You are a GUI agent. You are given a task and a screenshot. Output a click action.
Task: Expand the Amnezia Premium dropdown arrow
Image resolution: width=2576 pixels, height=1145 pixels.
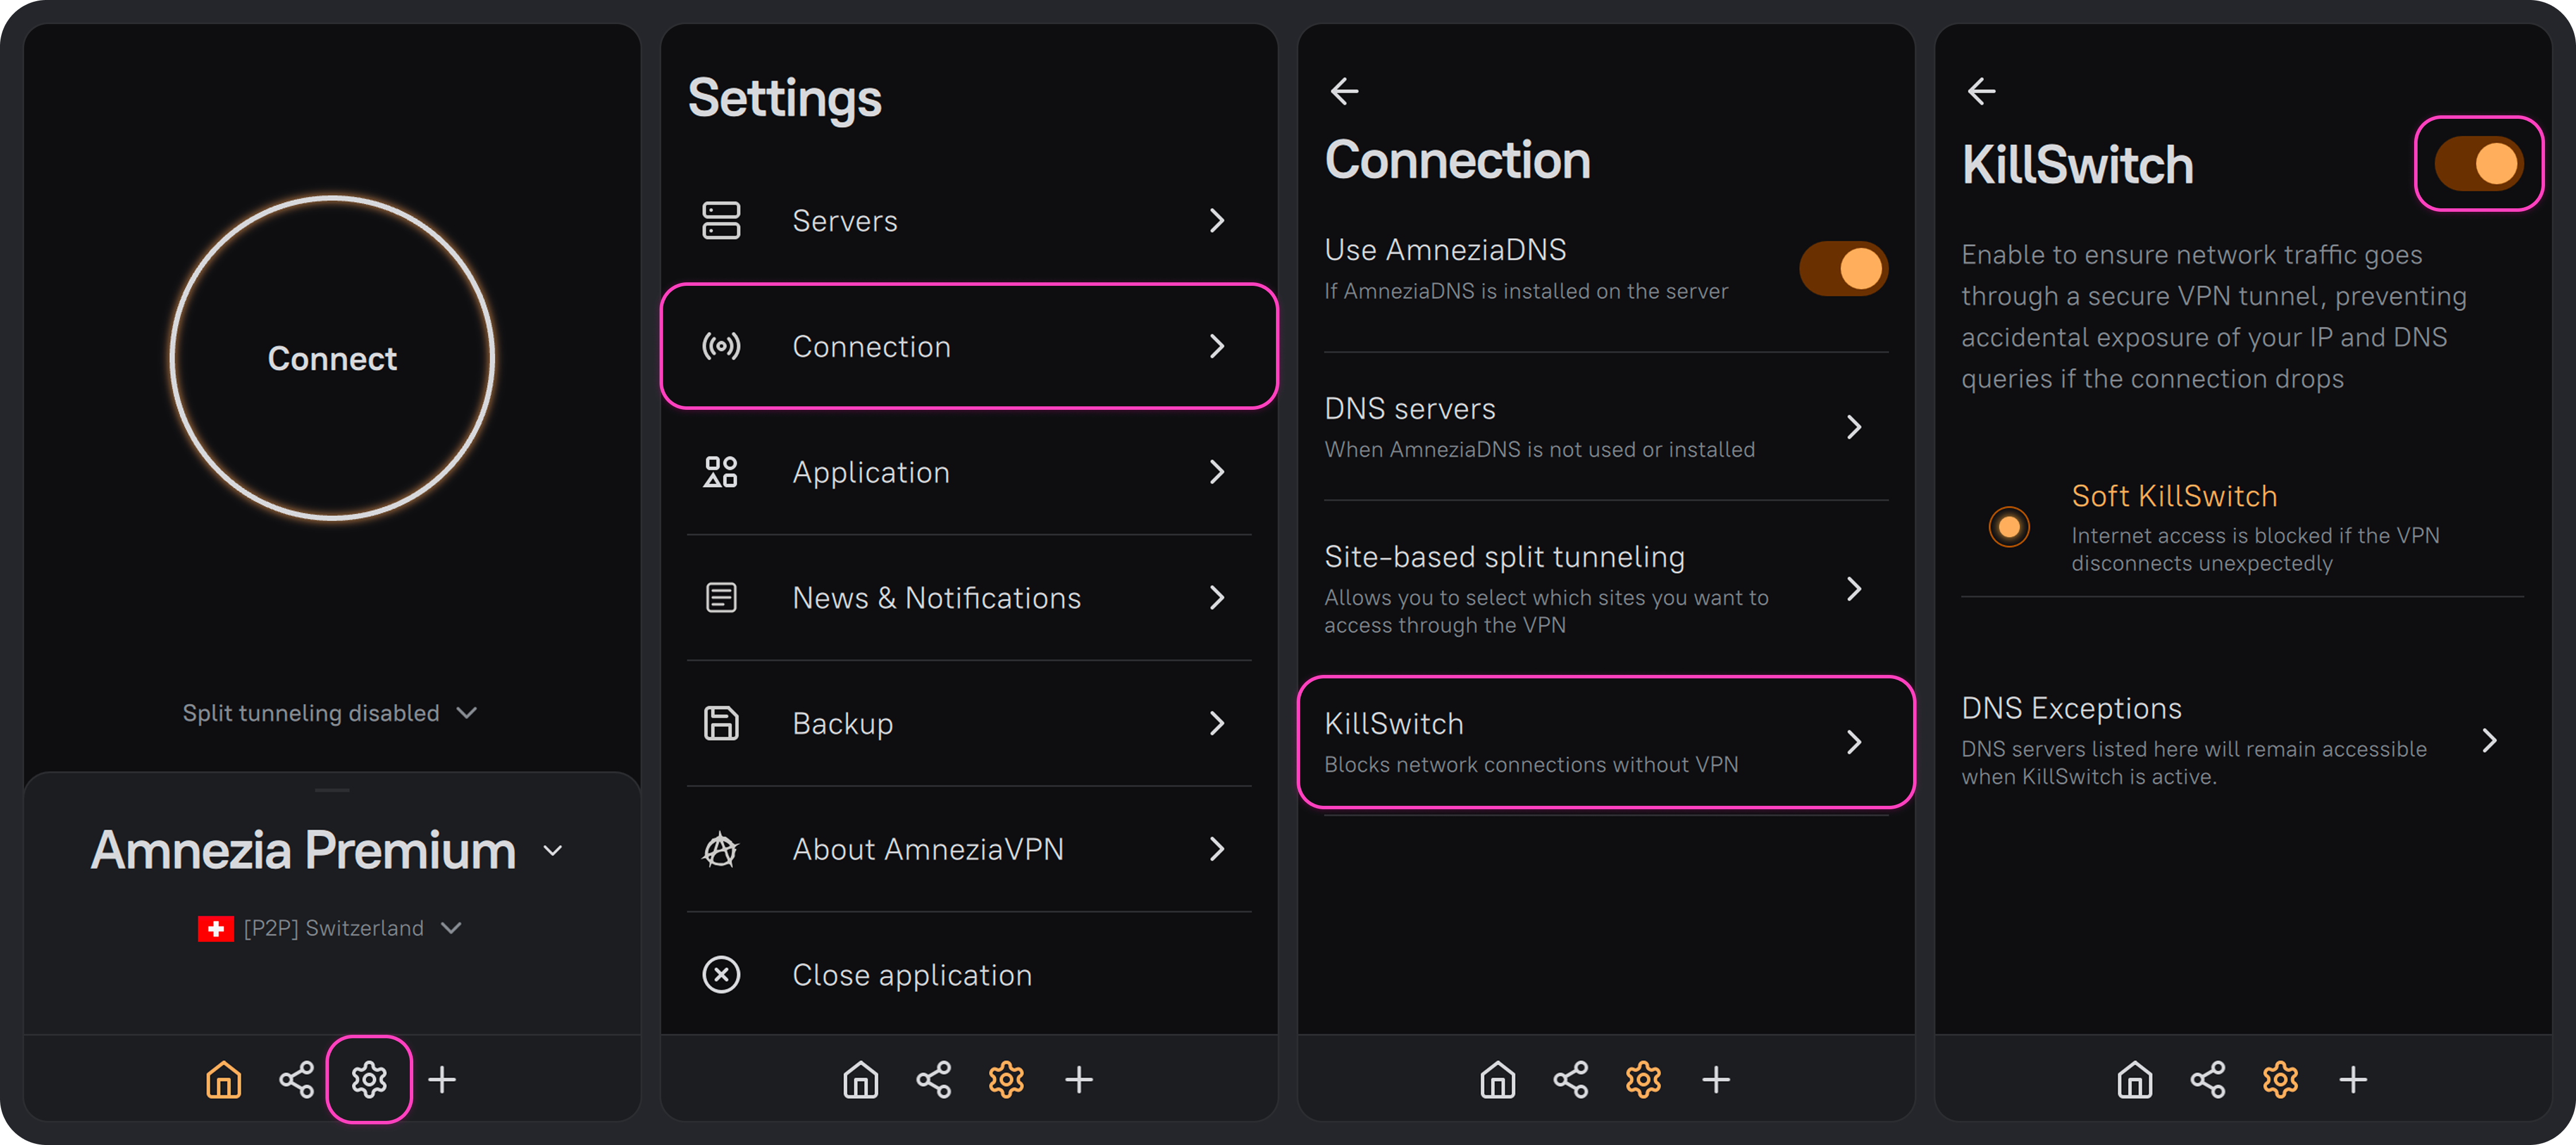(x=552, y=851)
